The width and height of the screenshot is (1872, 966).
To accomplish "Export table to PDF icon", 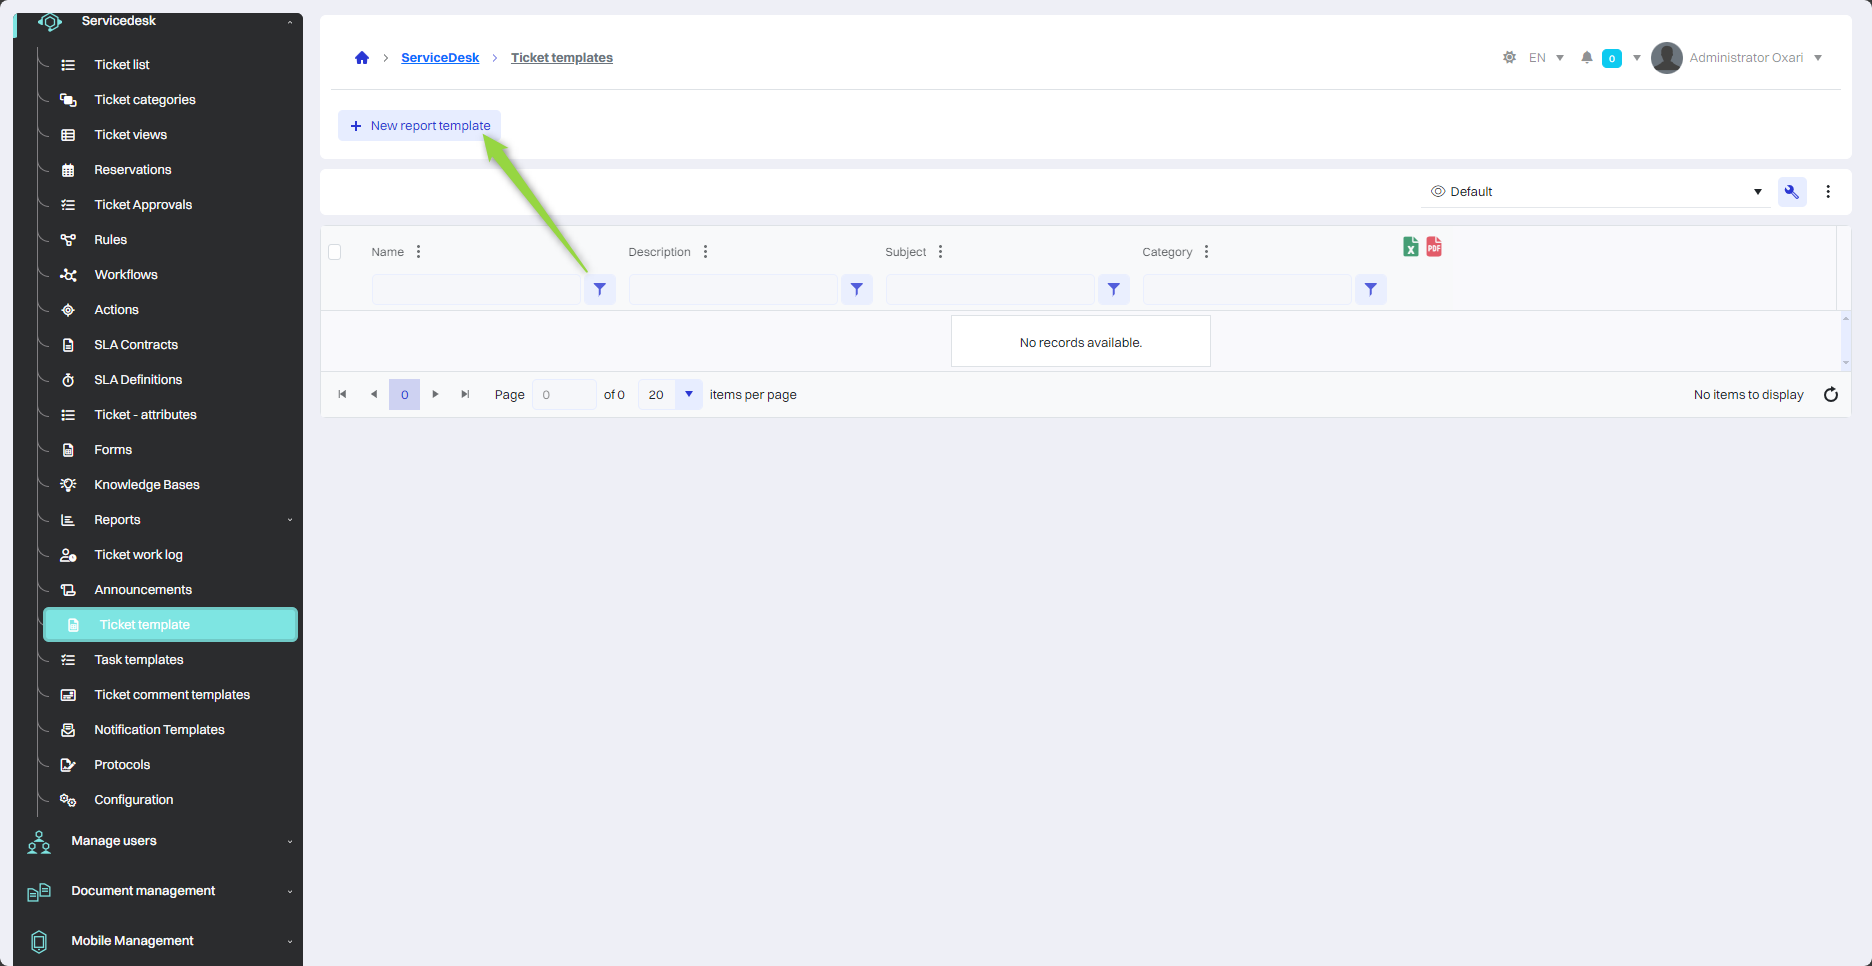I will coord(1434,247).
